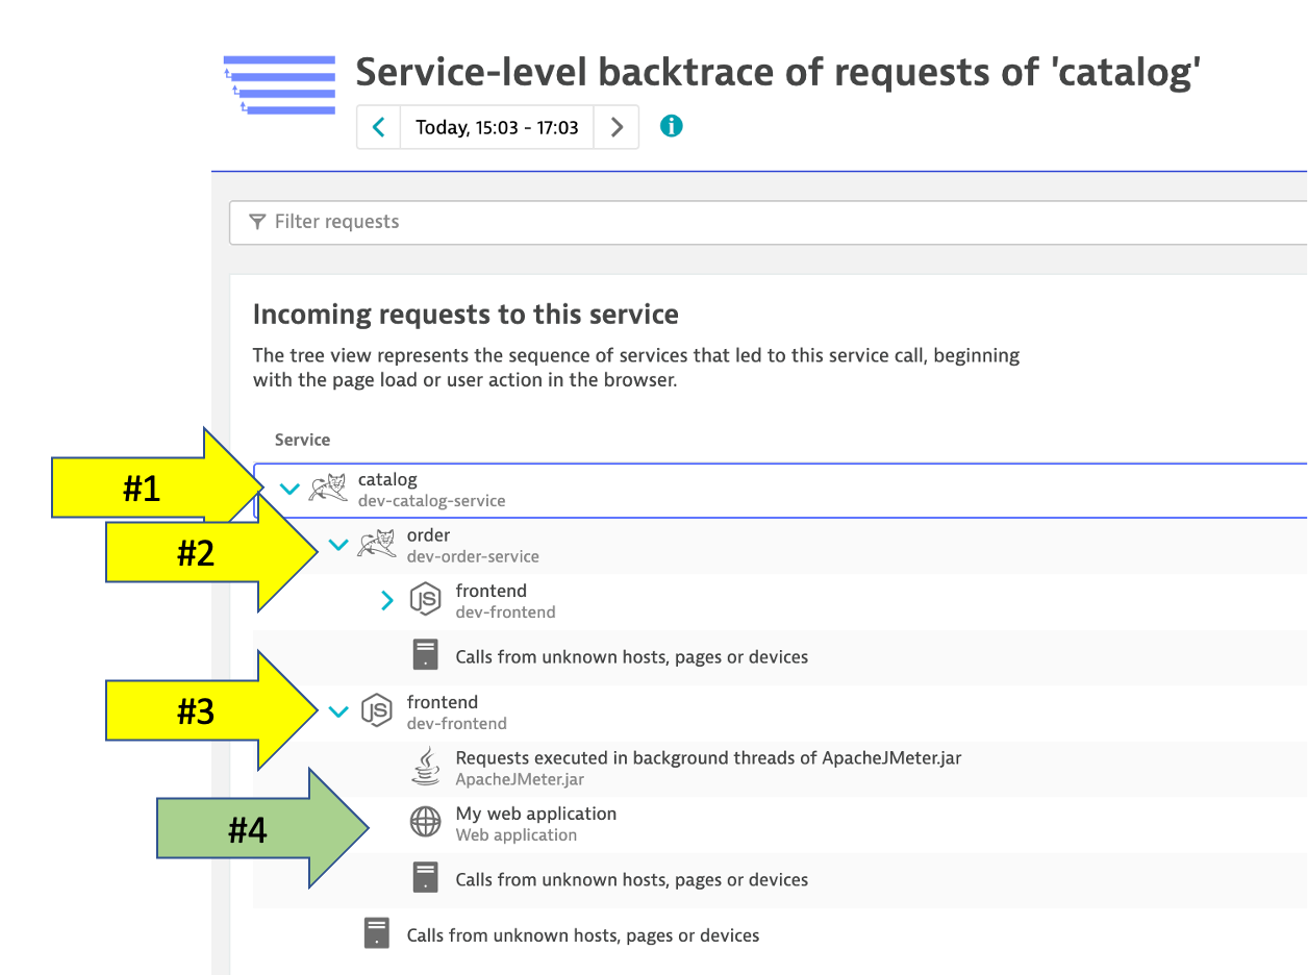Expand the frontend node under order
Viewport: 1308px width, 977px height.
coord(387,600)
